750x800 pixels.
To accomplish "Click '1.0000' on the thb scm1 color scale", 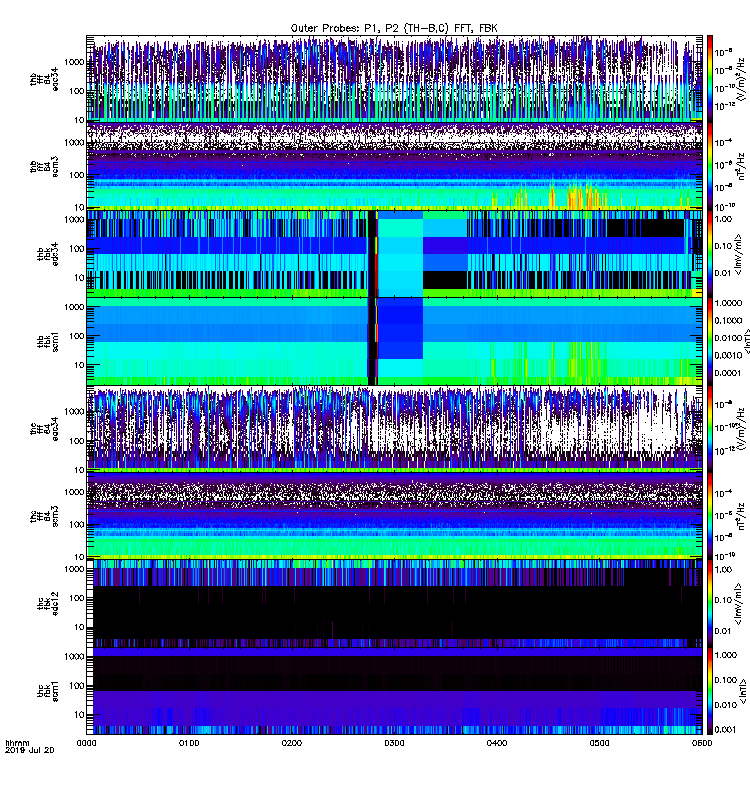I will coord(728,303).
